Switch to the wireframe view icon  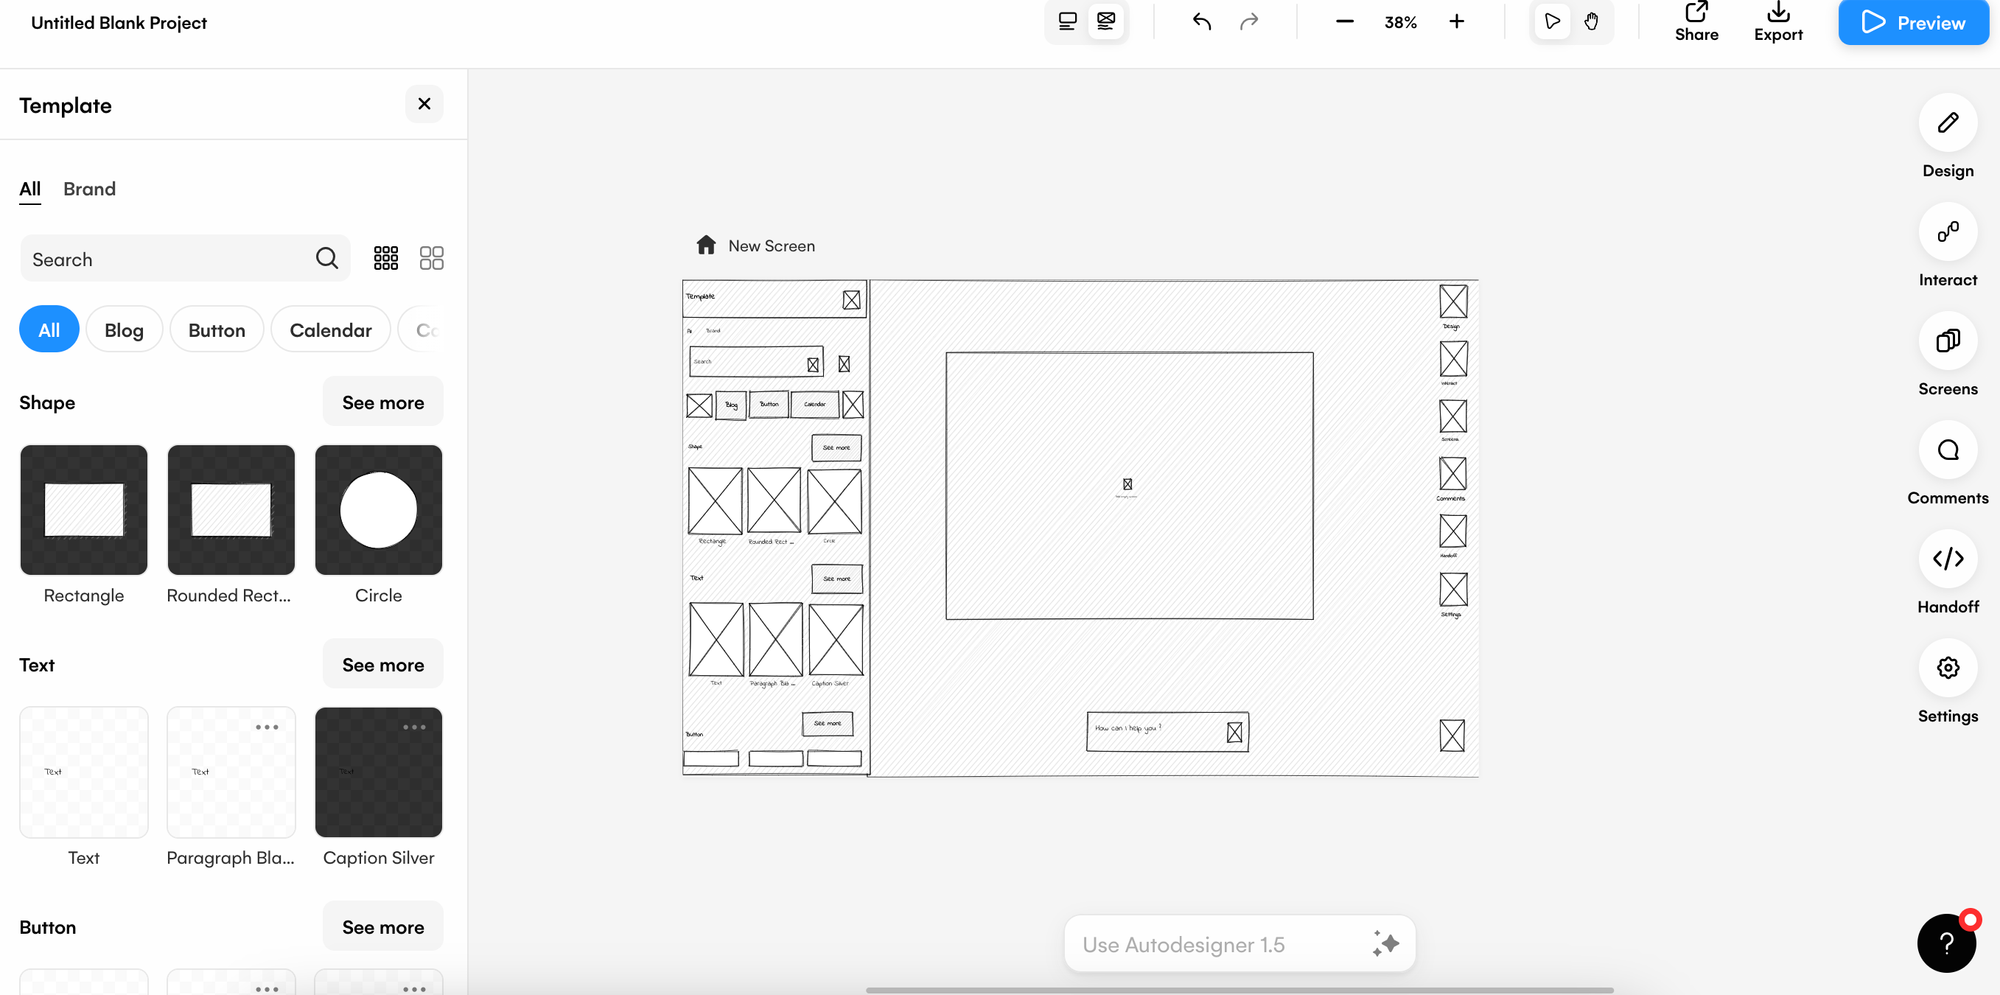(1106, 21)
